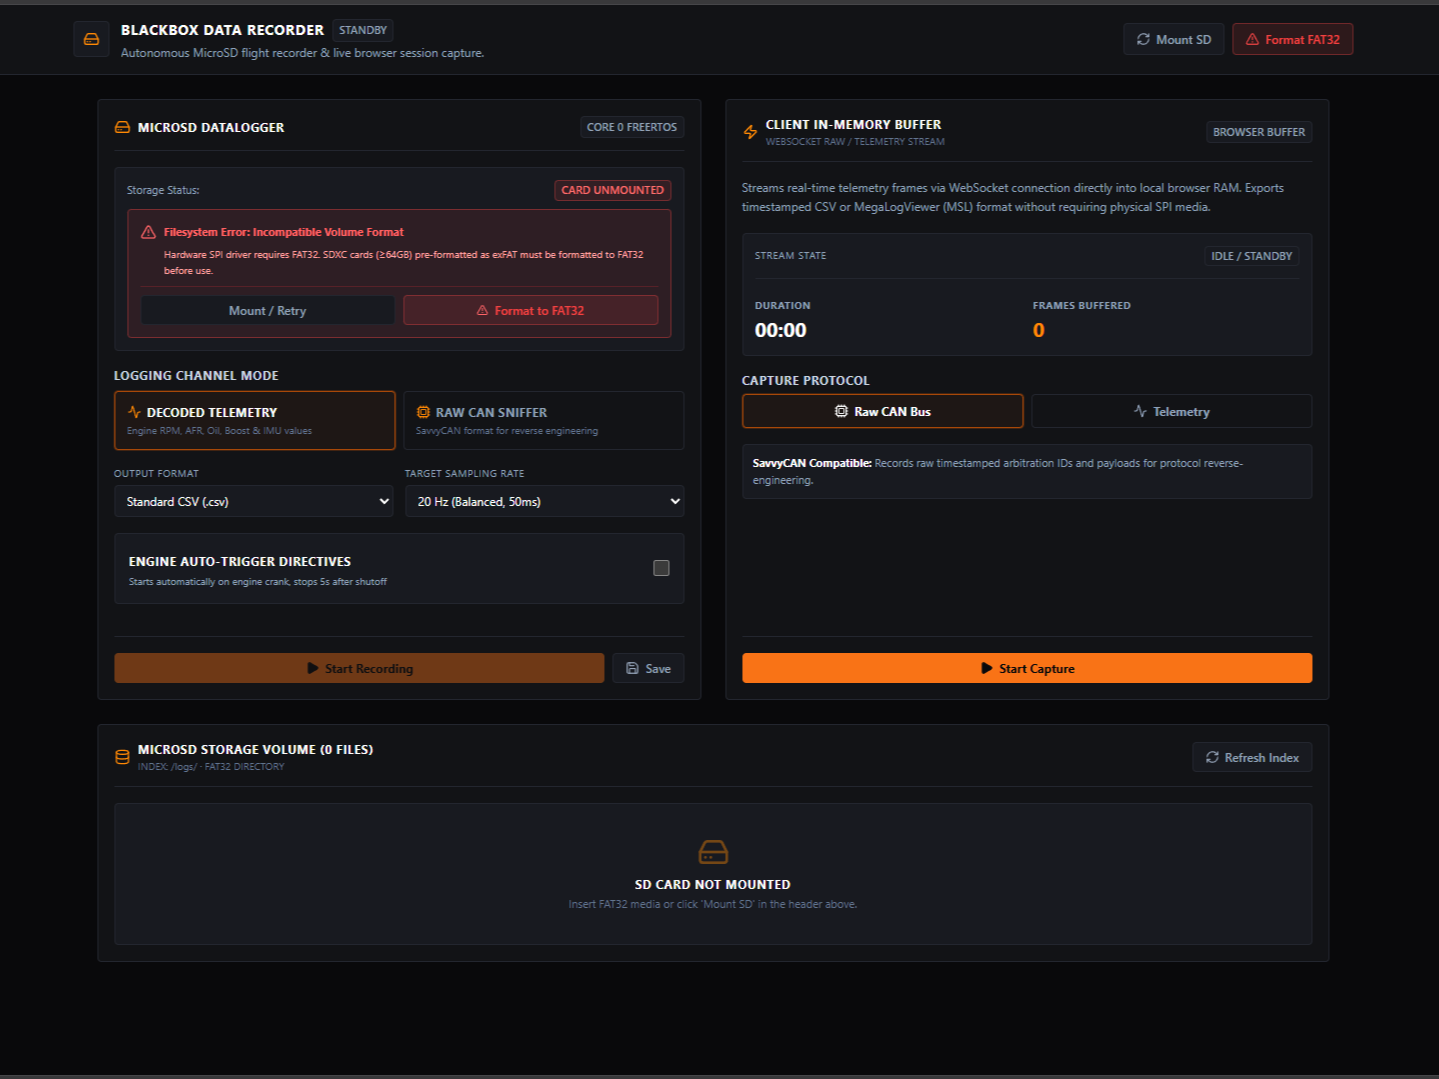Click the Frames Buffered value 0
The width and height of the screenshot is (1439, 1079).
click(1039, 330)
